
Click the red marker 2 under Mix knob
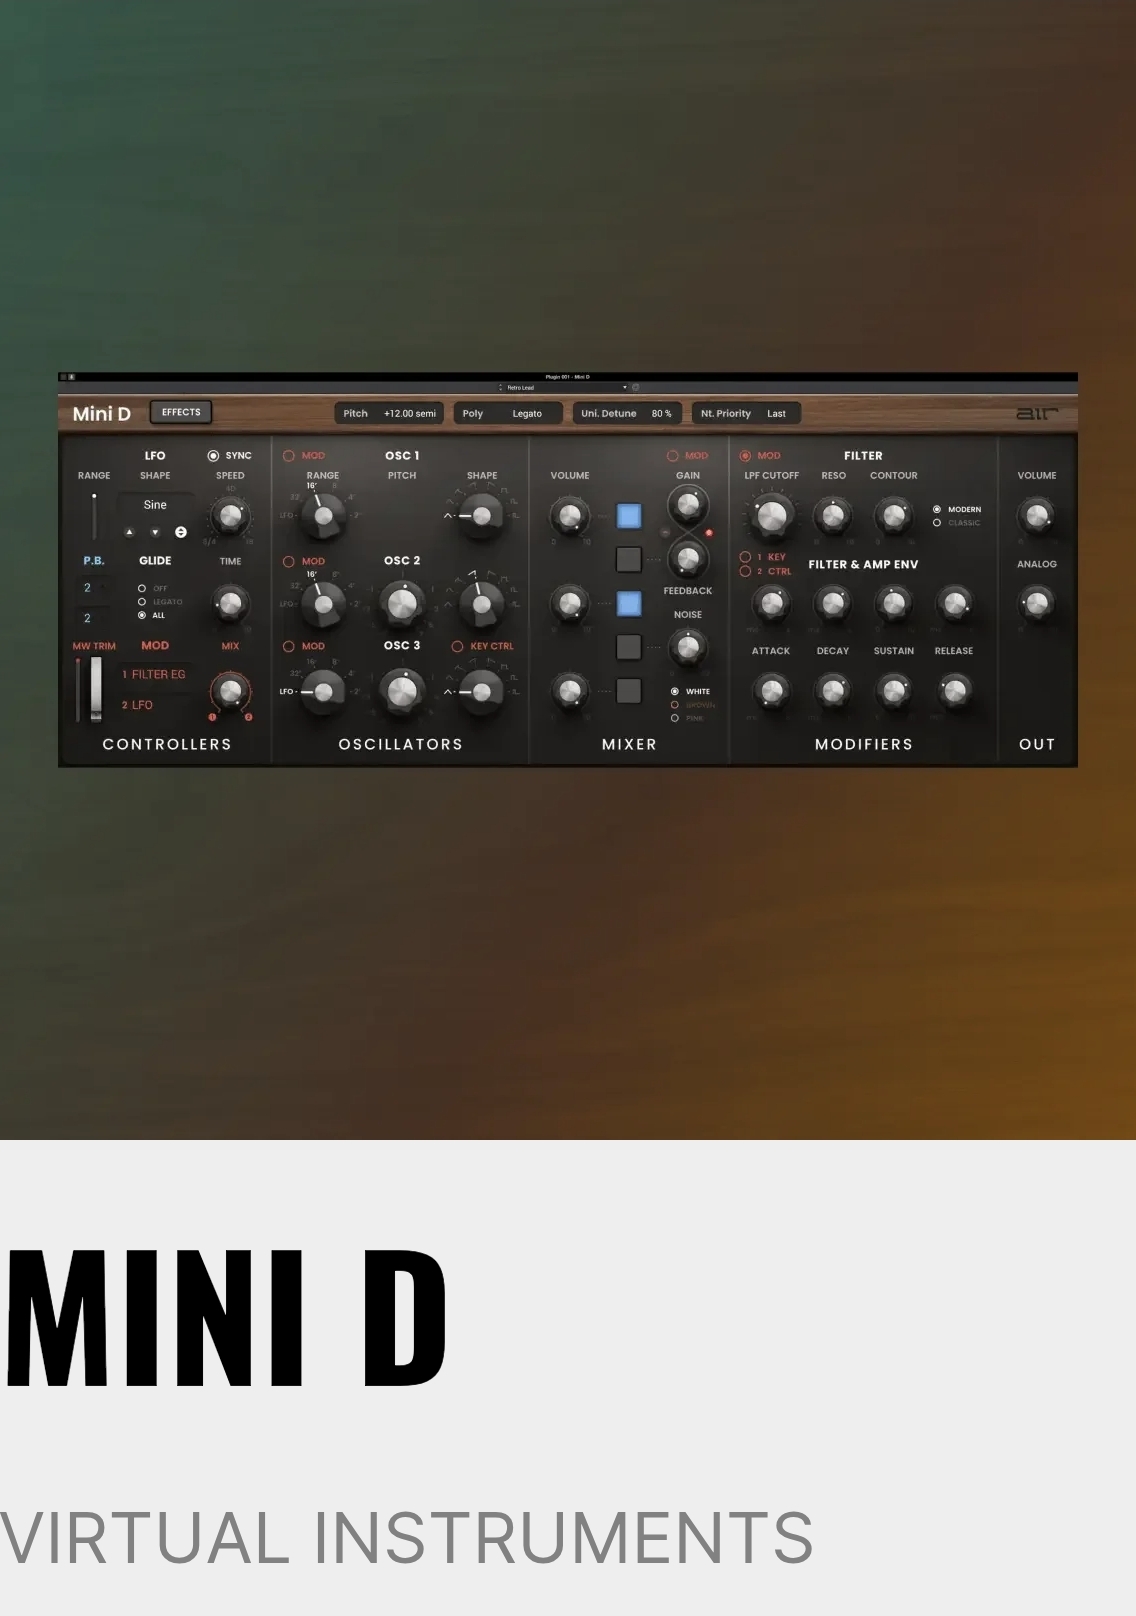coord(248,717)
